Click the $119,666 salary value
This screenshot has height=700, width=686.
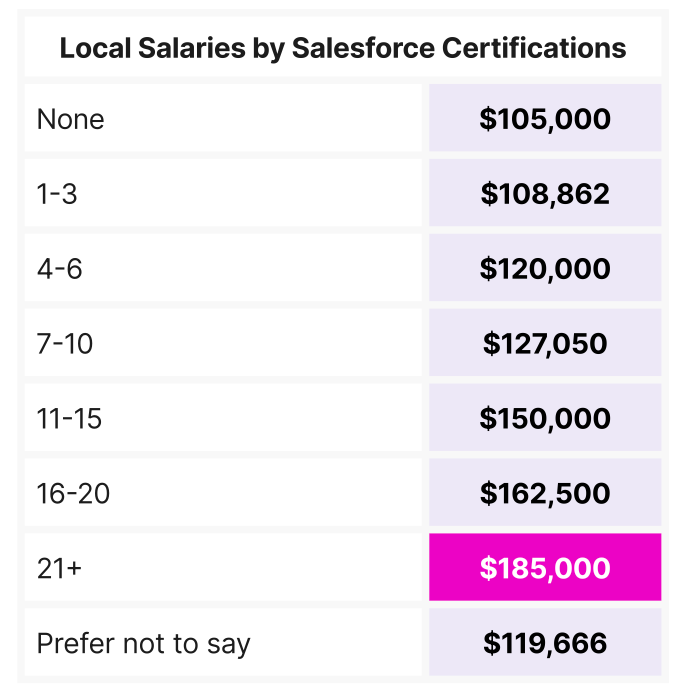click(x=545, y=643)
